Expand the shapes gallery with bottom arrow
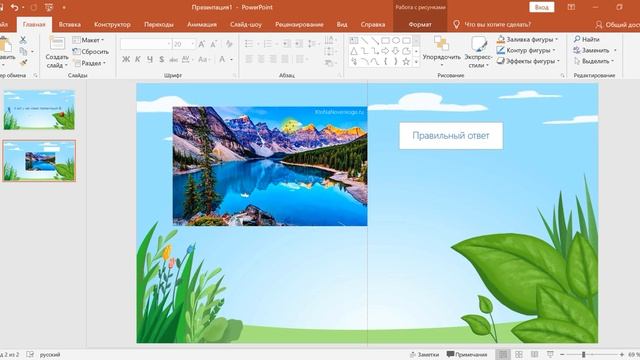This screenshot has width=640, height=360. click(416, 62)
